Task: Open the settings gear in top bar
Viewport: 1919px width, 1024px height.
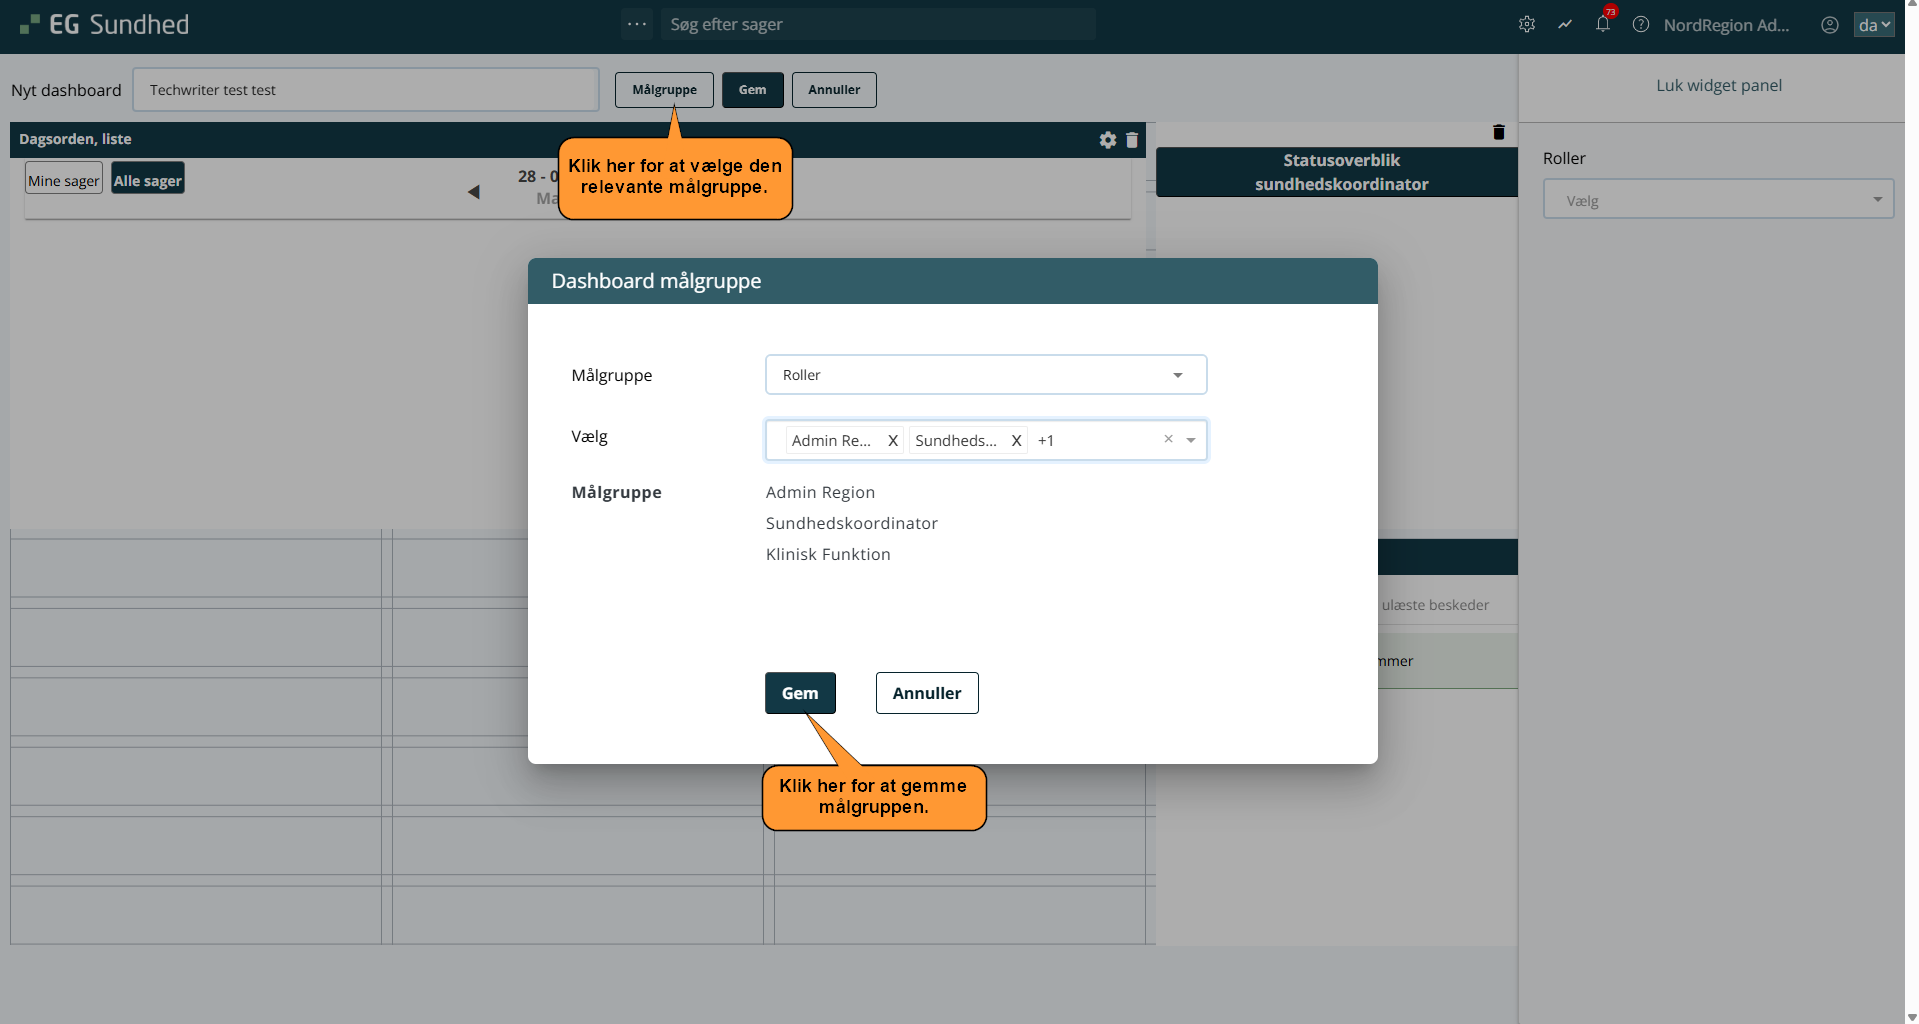Action: point(1526,25)
